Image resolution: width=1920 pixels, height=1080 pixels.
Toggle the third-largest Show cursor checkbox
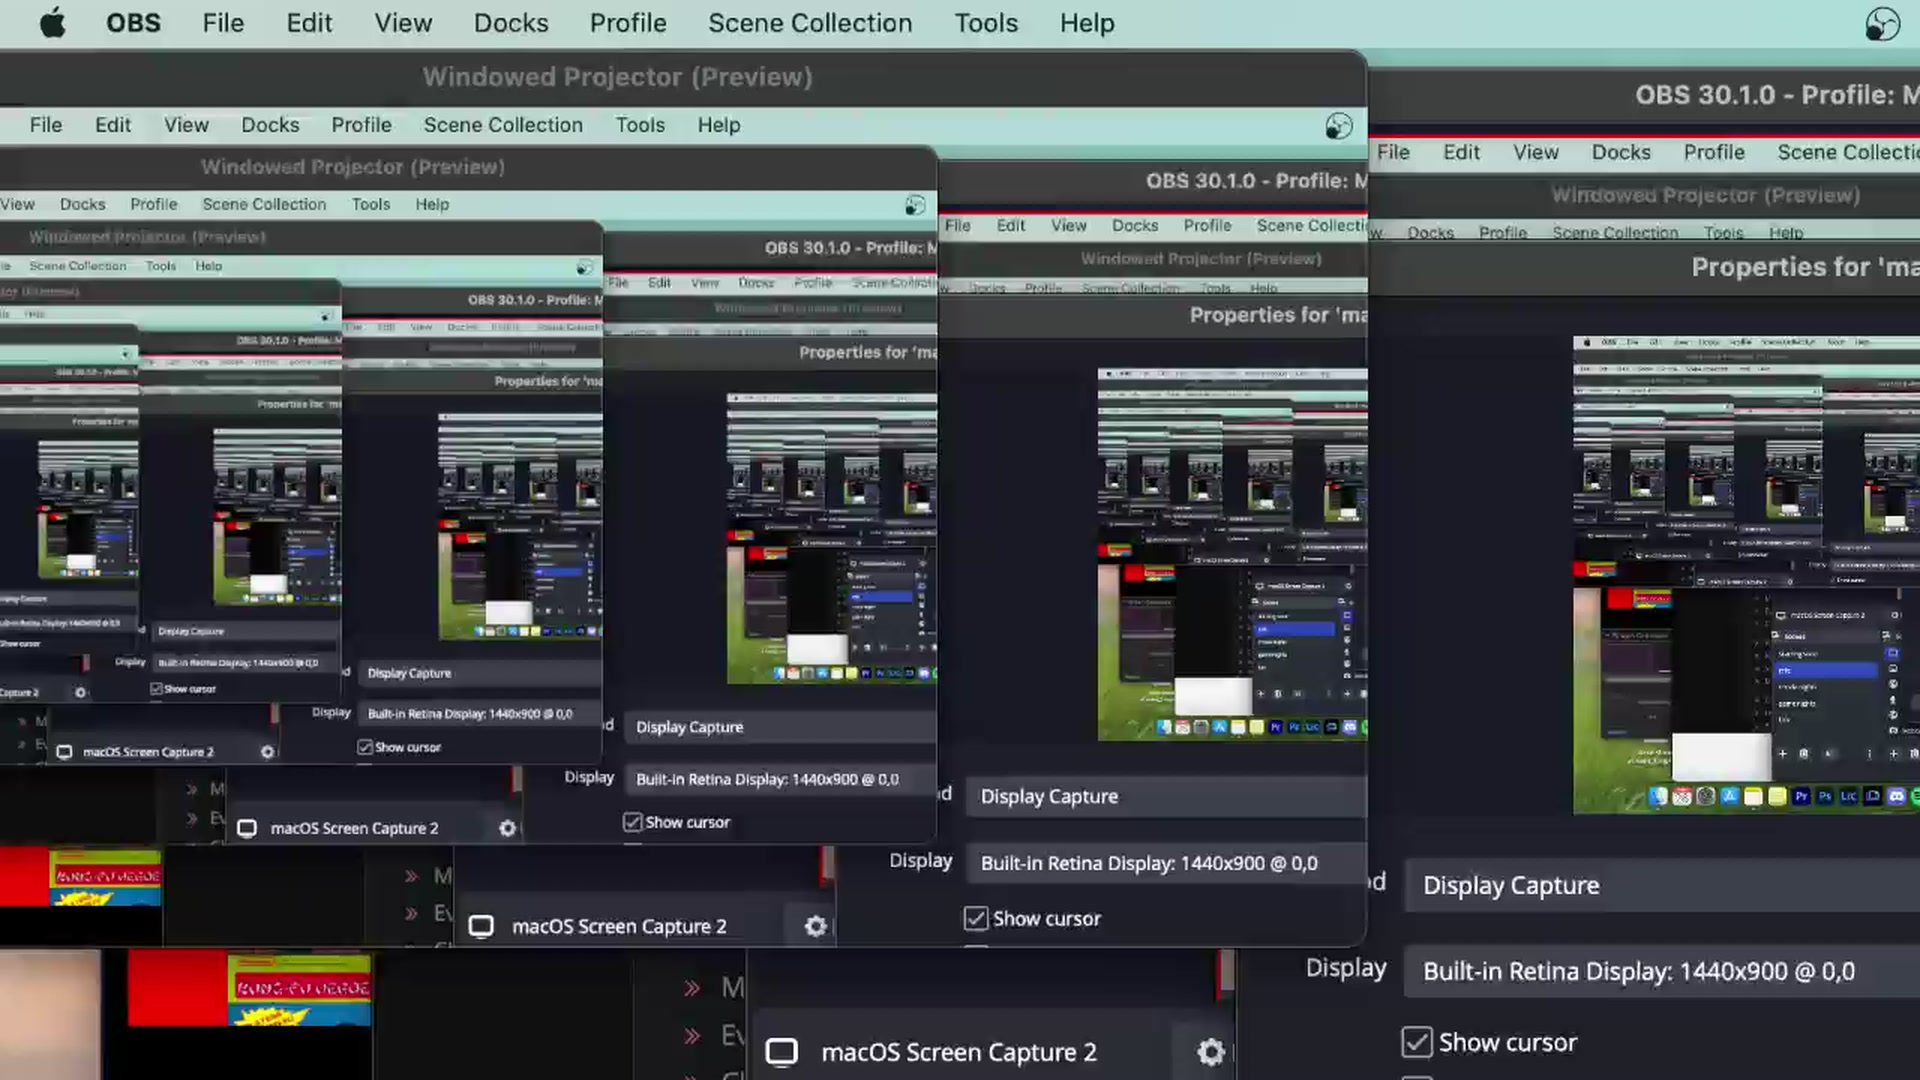(x=632, y=822)
